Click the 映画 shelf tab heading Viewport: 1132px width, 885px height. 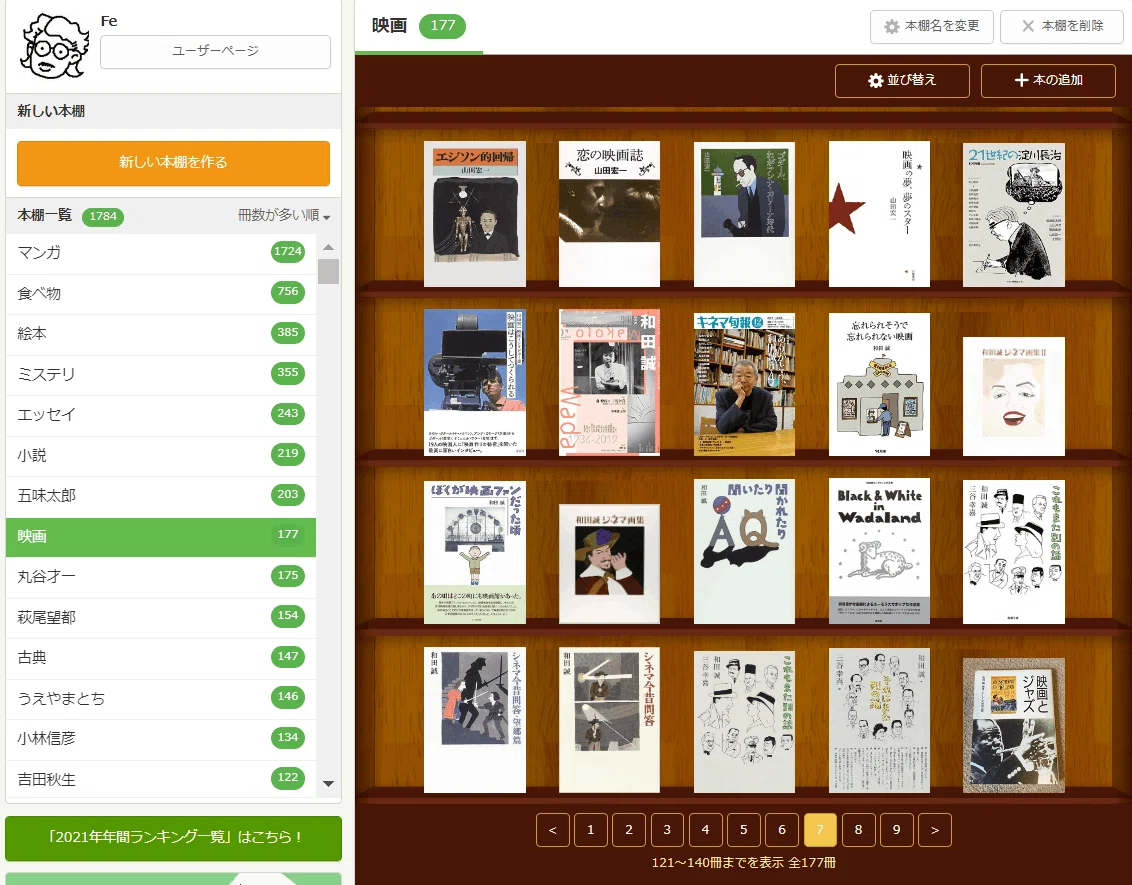click(x=419, y=26)
